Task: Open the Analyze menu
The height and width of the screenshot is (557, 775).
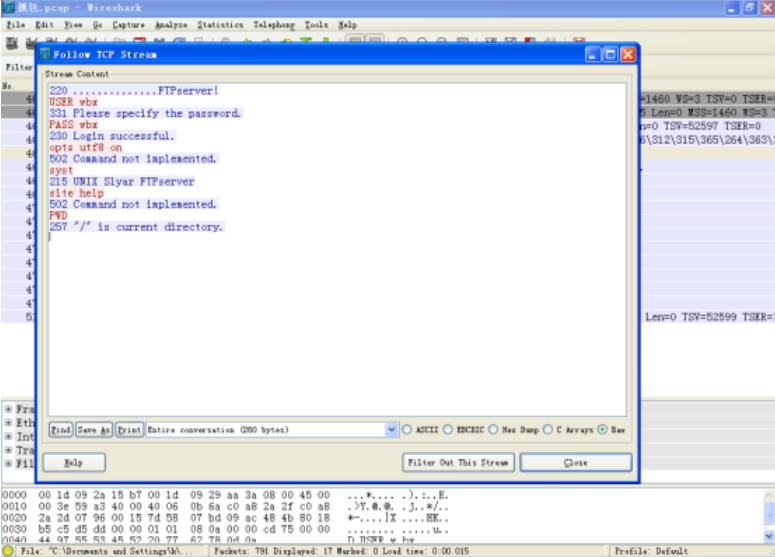Action: (x=171, y=25)
